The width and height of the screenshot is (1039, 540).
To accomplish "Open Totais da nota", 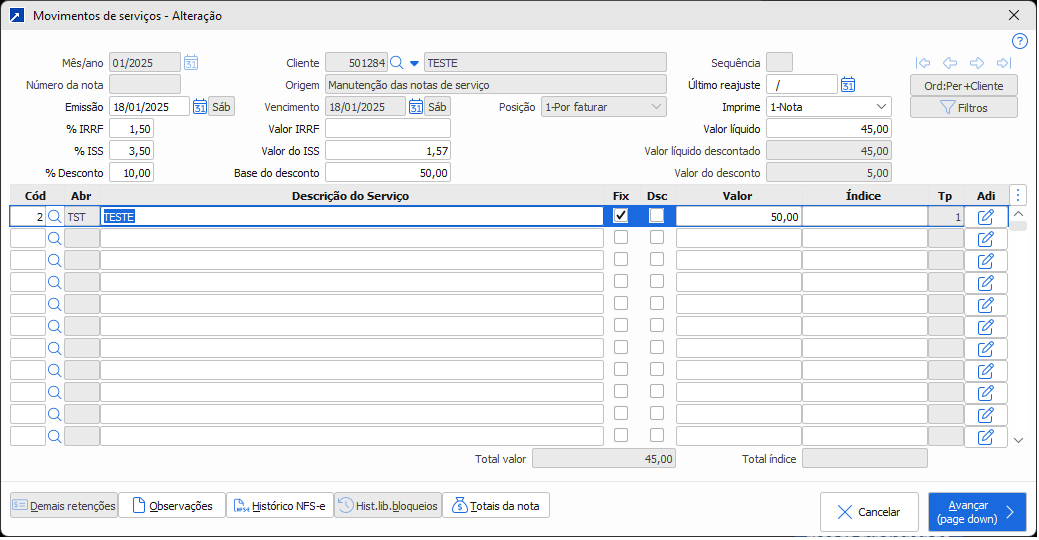I will pyautogui.click(x=495, y=506).
